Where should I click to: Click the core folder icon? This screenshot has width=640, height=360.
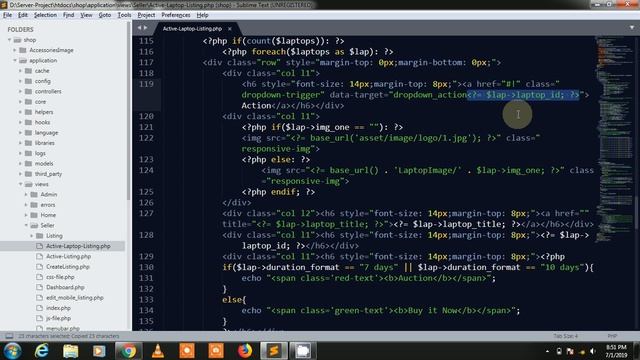coord(28,102)
